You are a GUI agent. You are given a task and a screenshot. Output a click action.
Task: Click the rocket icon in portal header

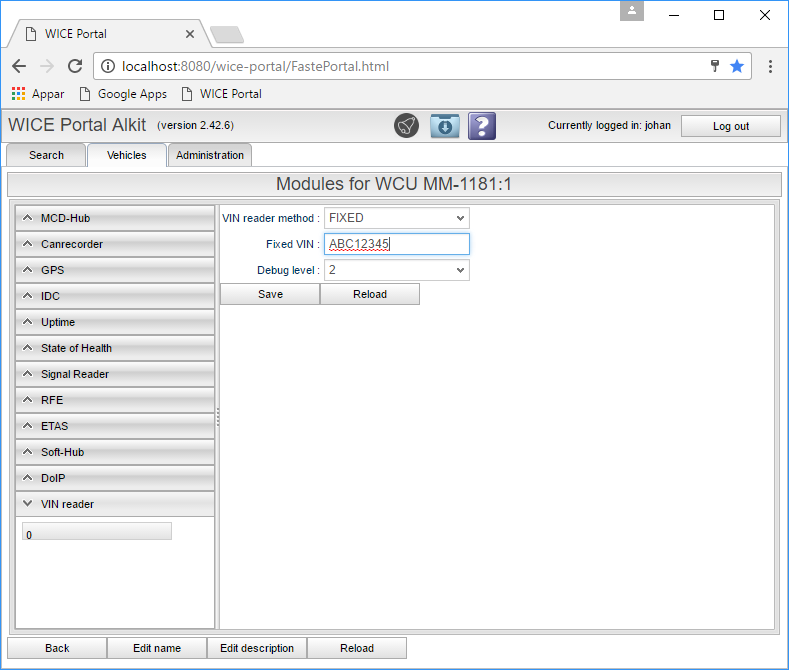(x=406, y=126)
